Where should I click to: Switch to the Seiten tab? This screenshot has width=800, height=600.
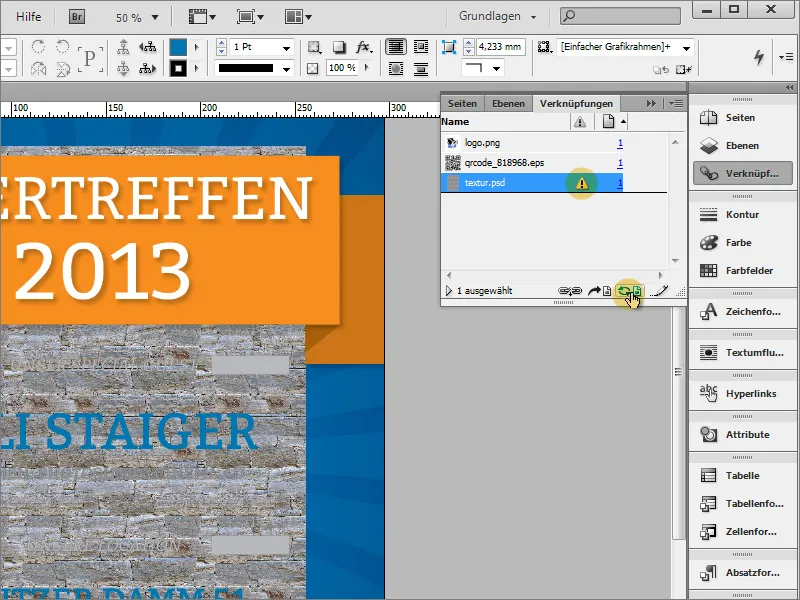(x=462, y=104)
